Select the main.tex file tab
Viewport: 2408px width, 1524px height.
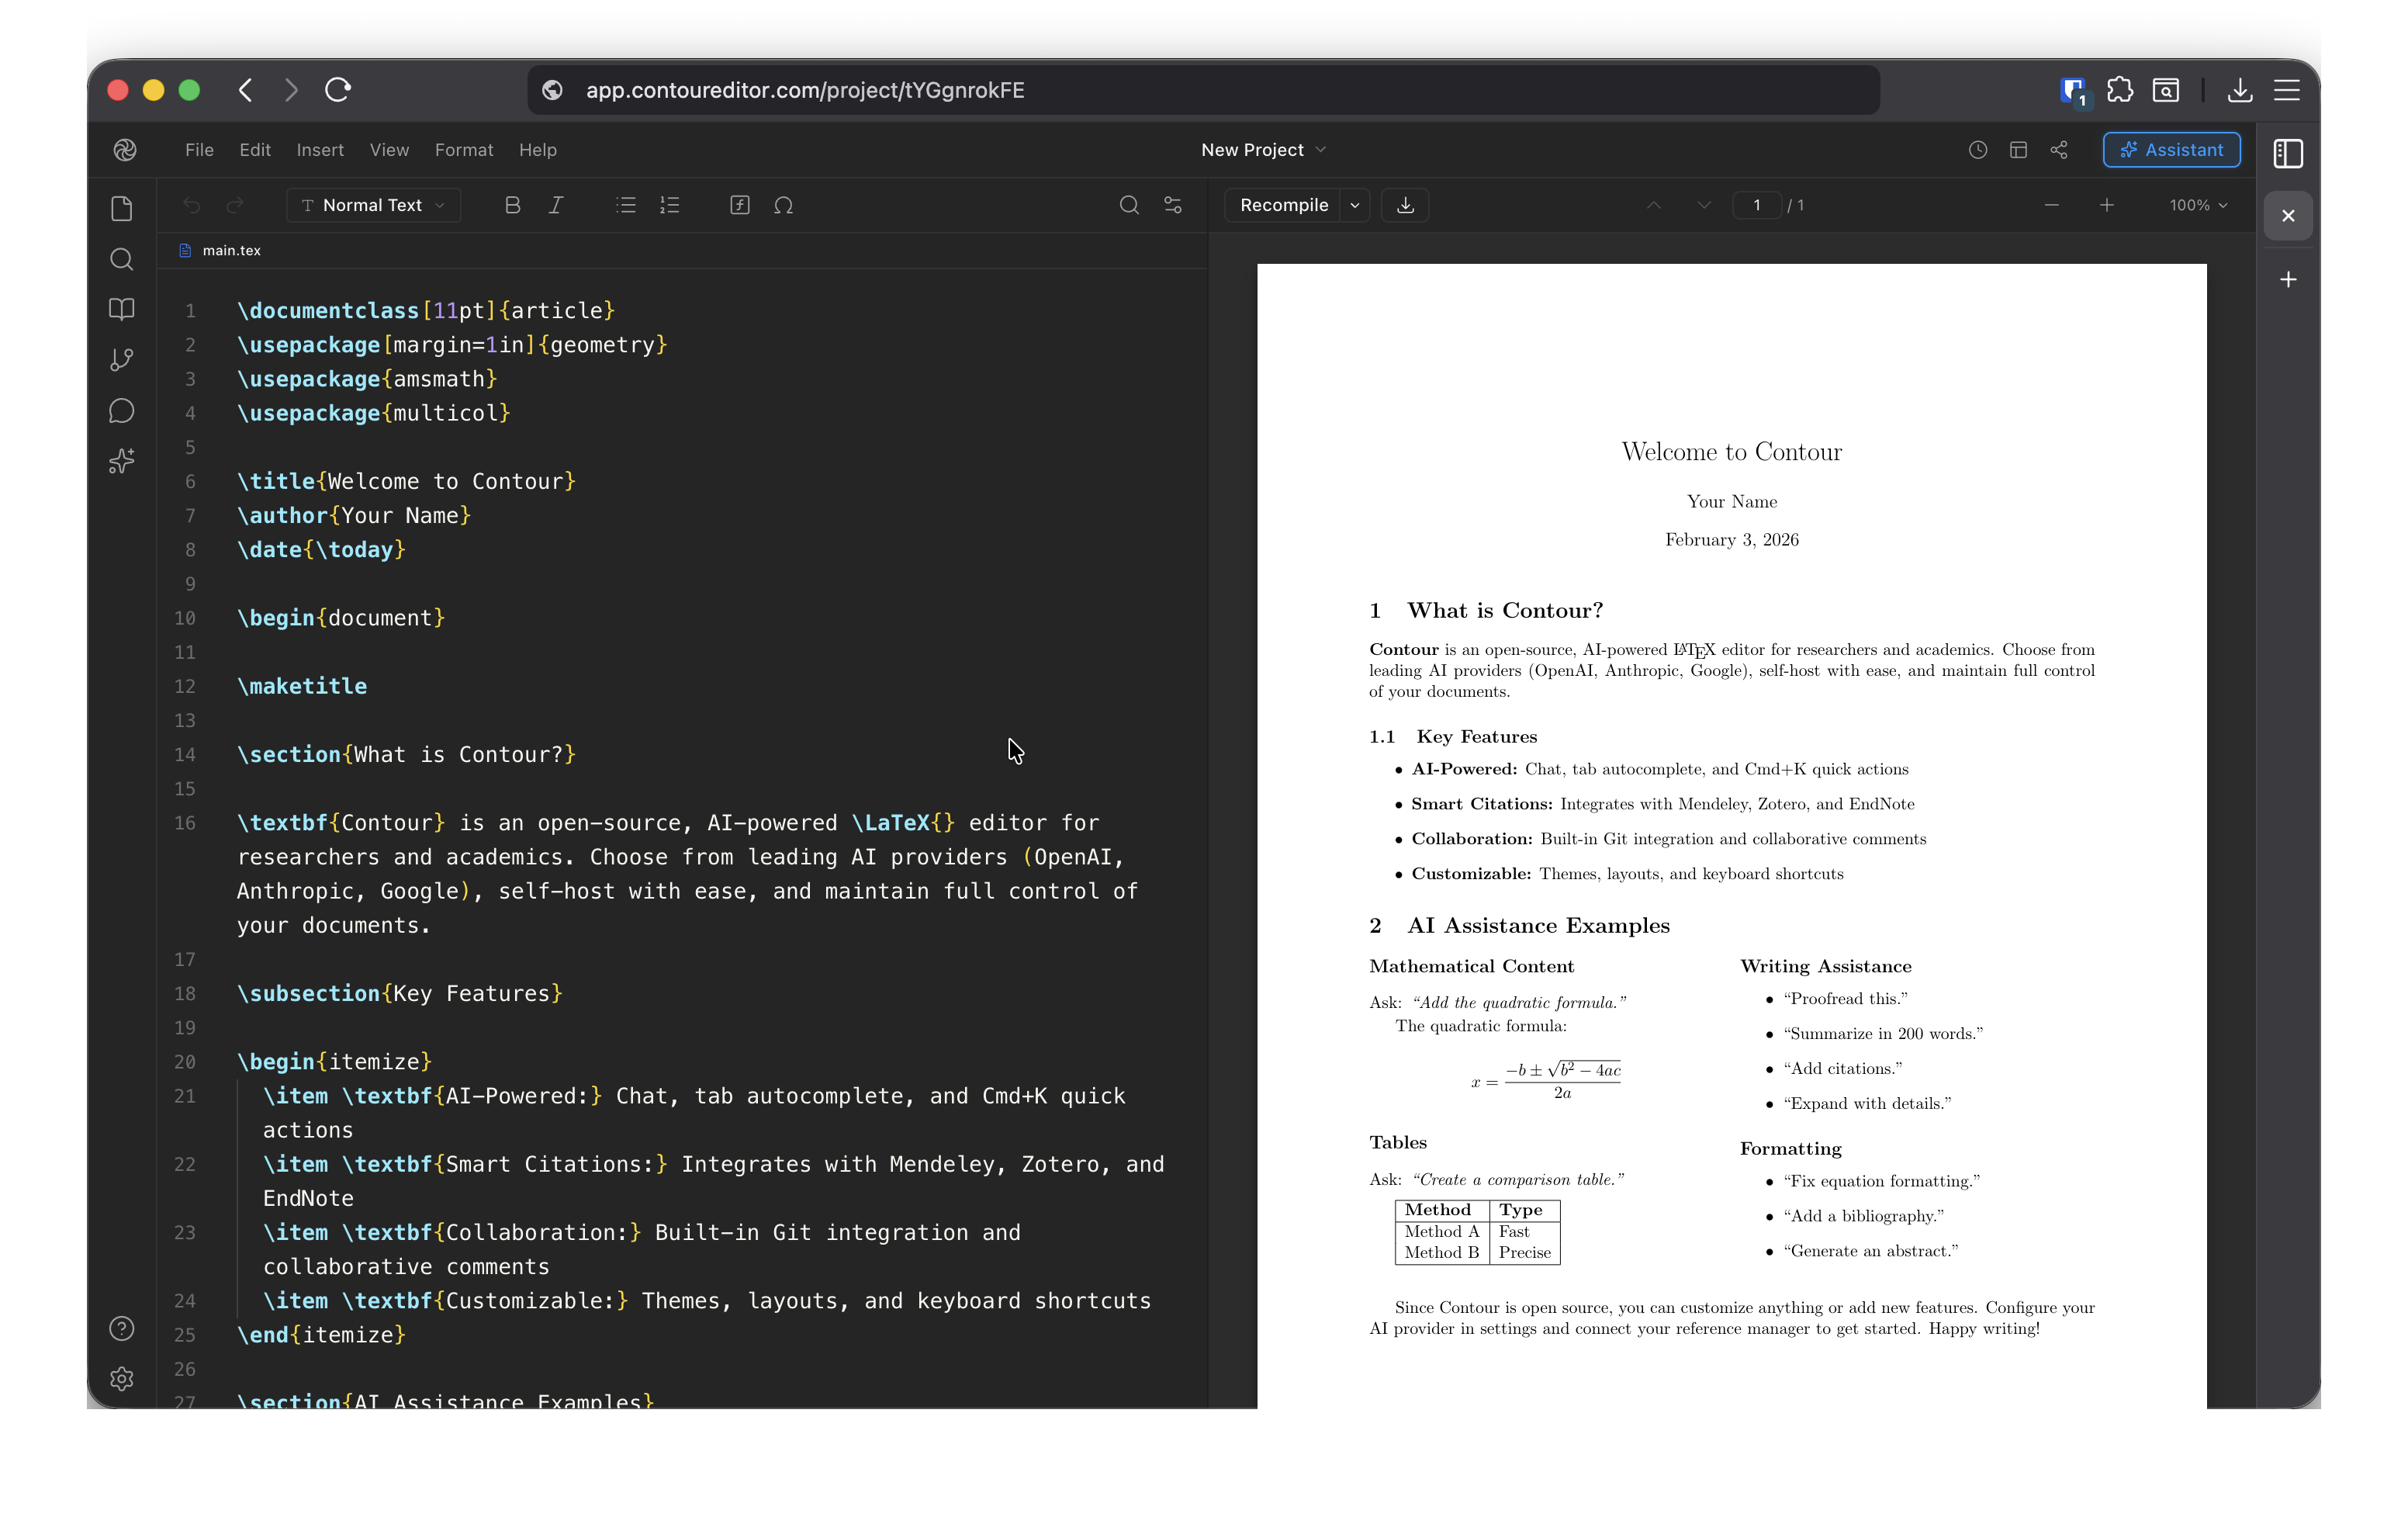(x=231, y=250)
